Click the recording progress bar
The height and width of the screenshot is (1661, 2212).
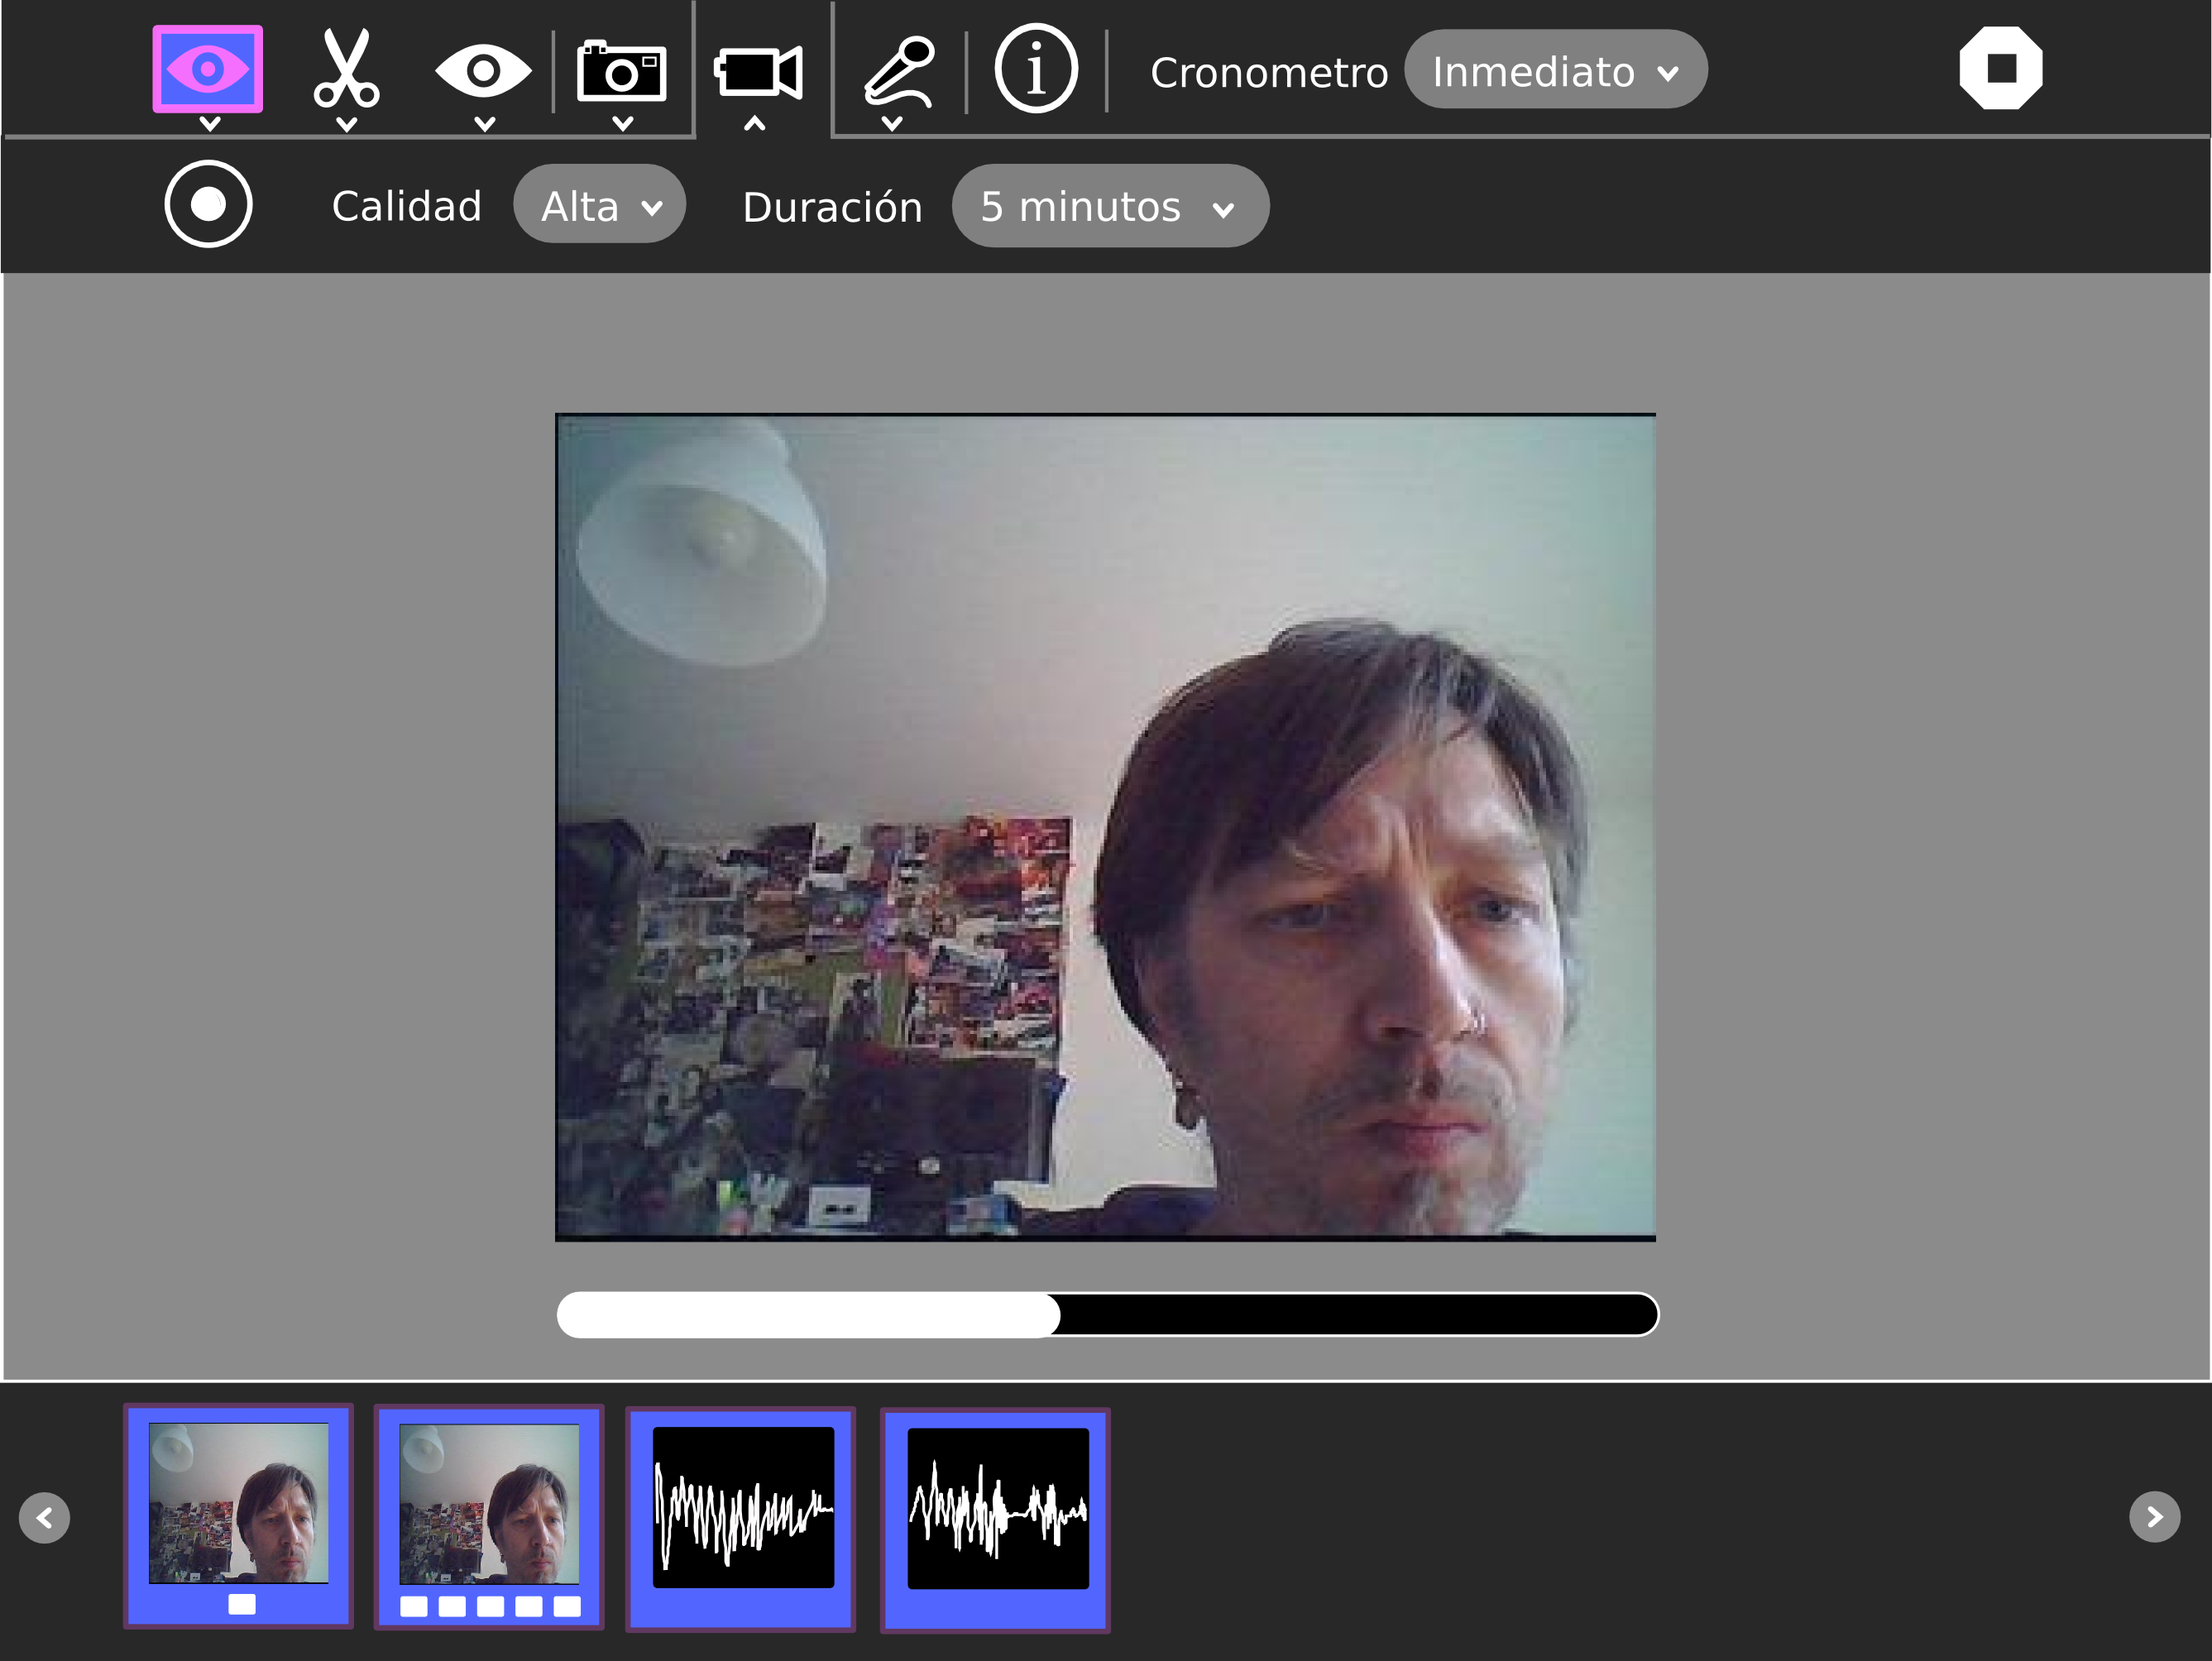pyautogui.click(x=1107, y=1314)
